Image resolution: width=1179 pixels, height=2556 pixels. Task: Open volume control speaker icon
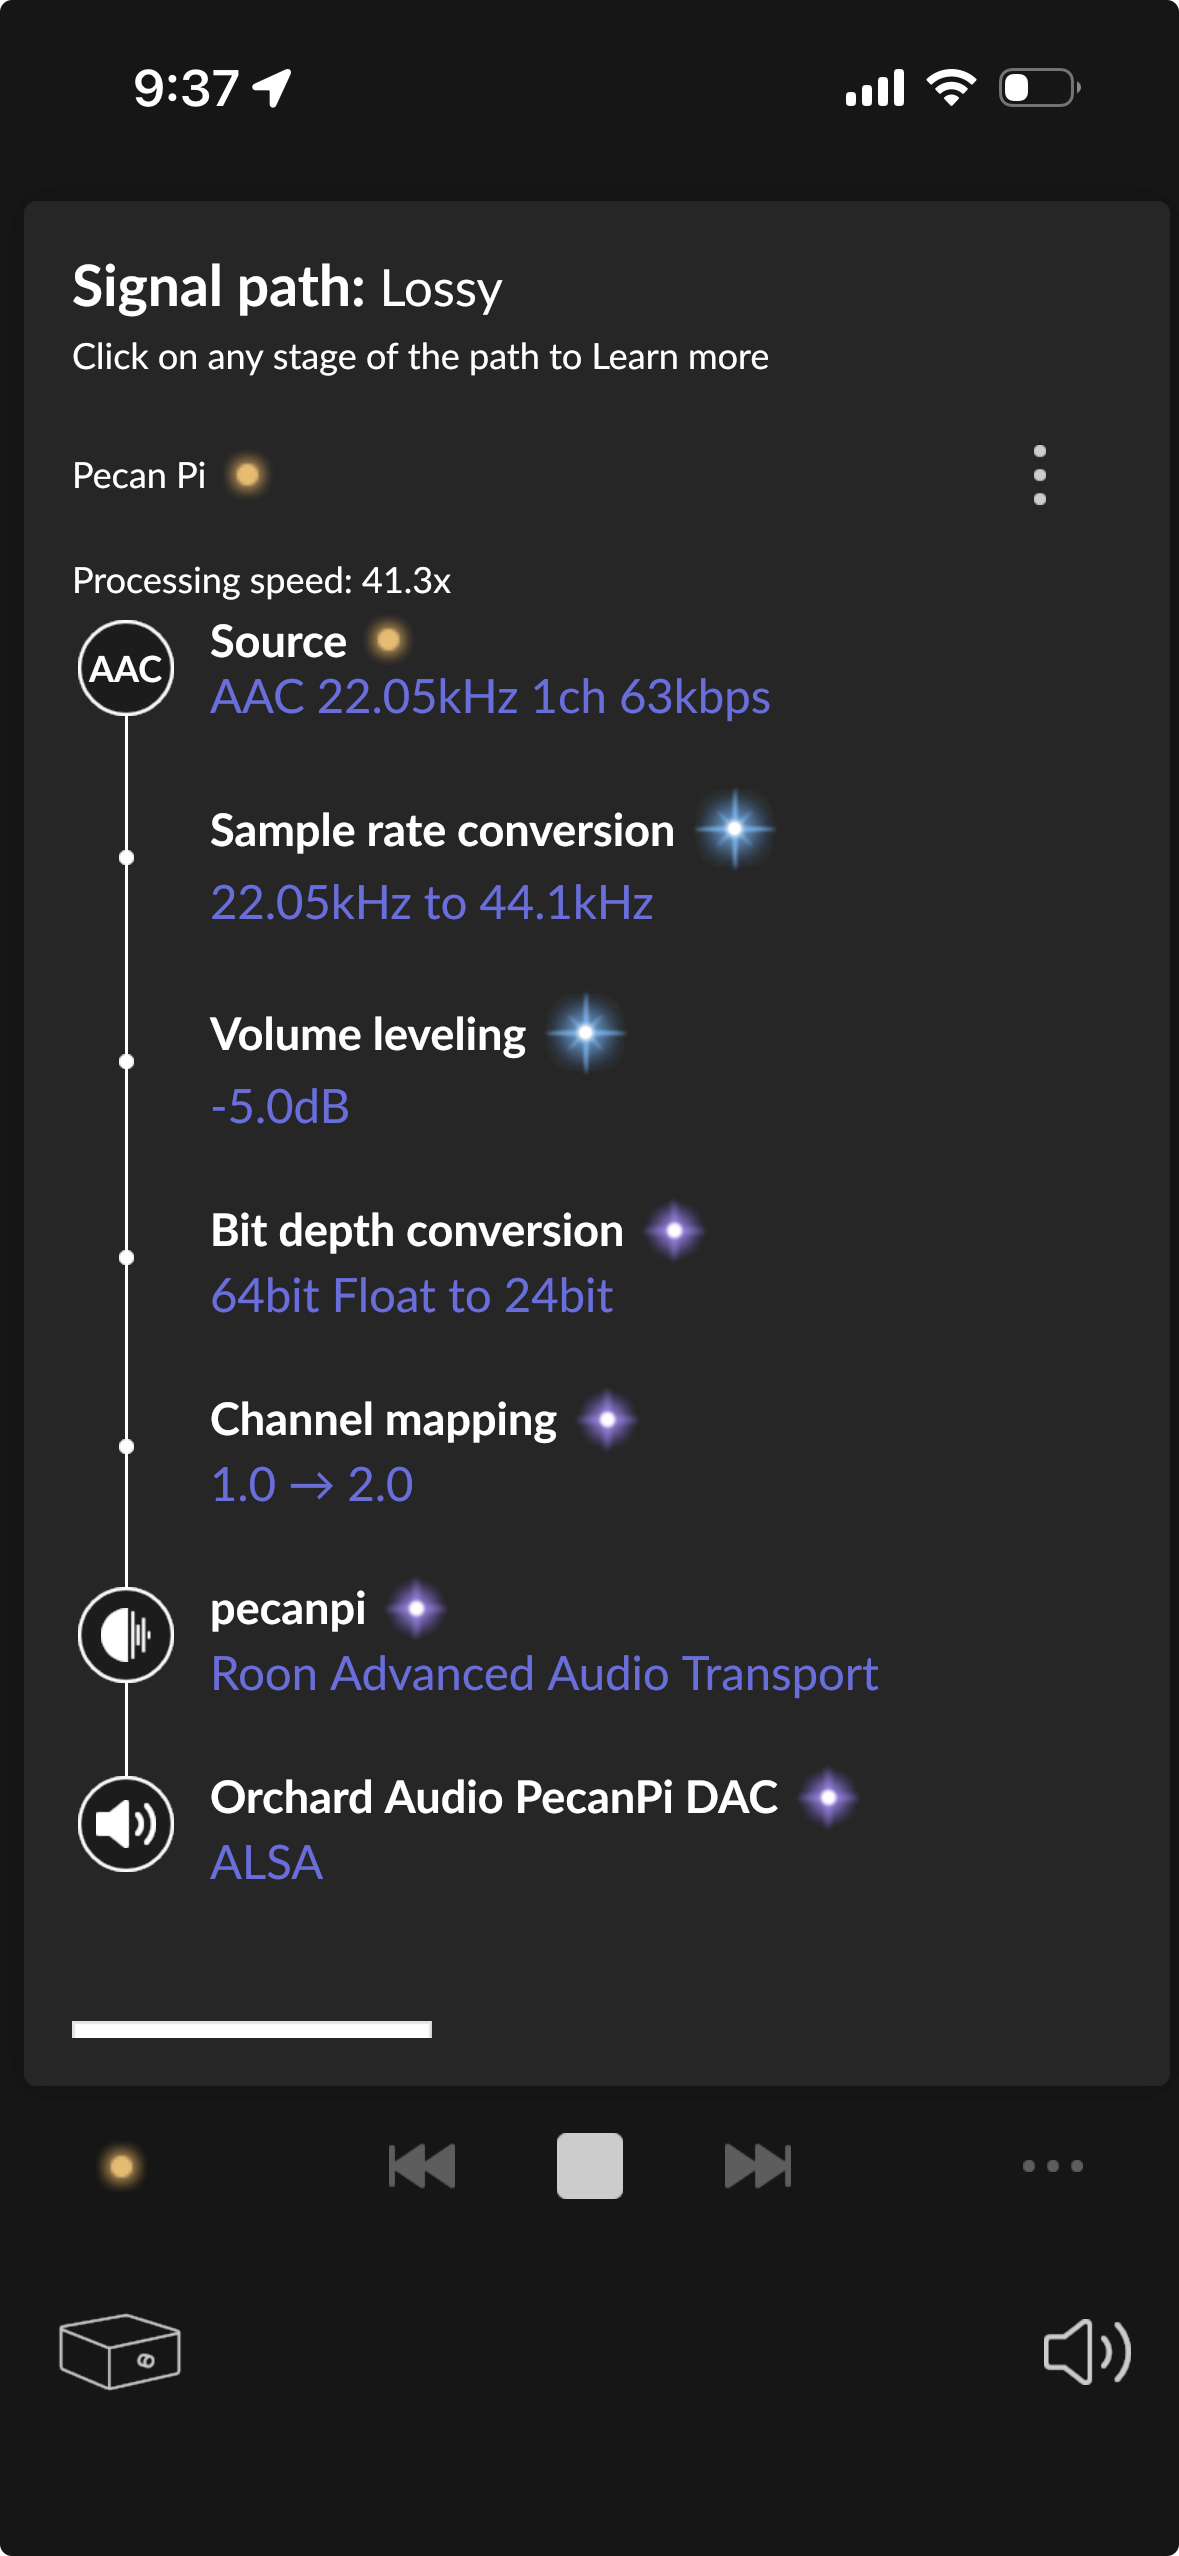[1086, 2351]
